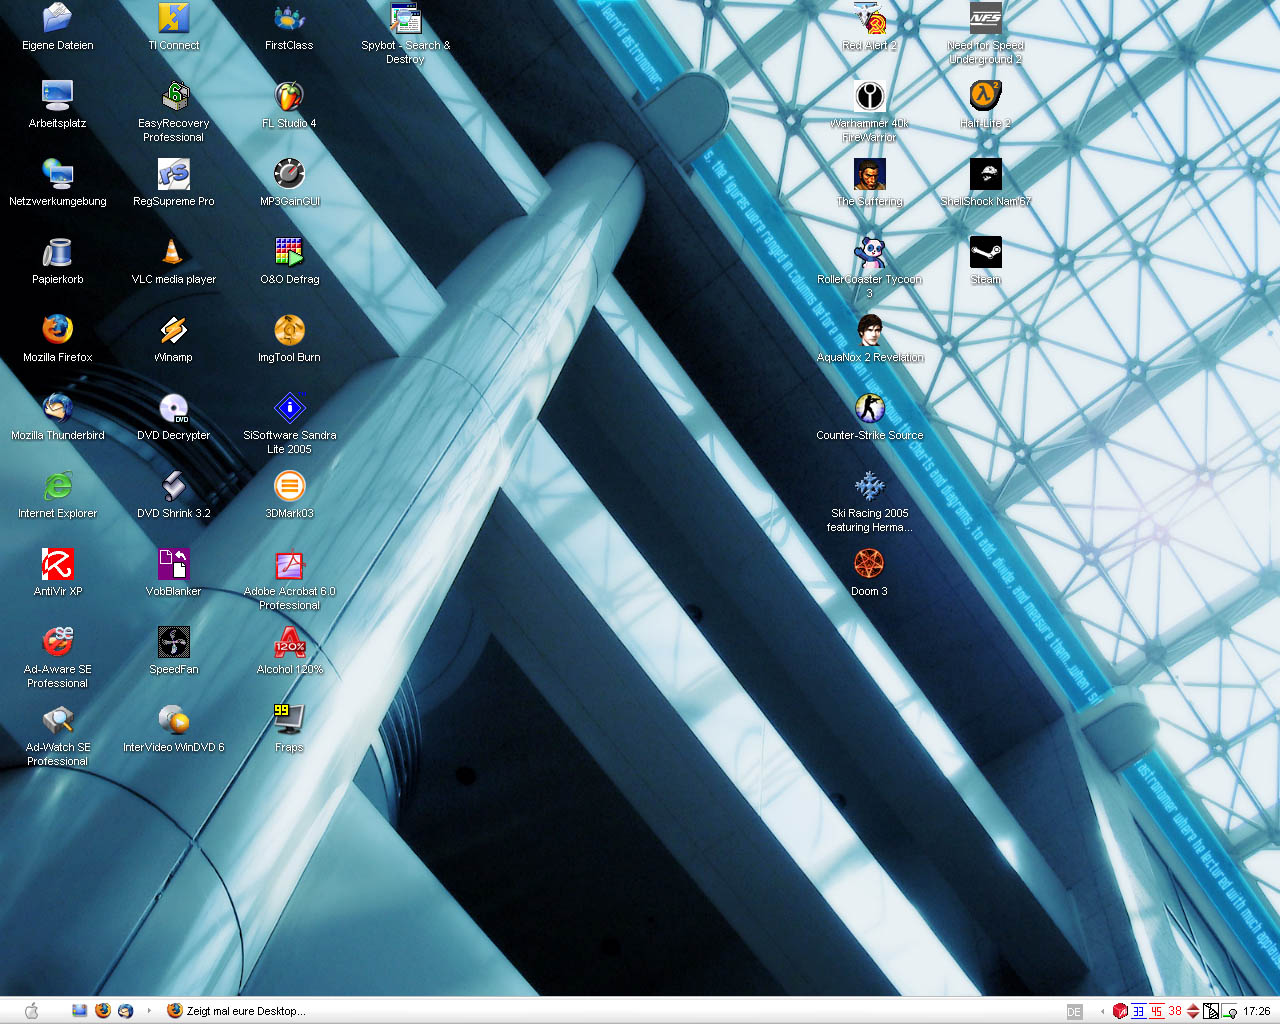Select the AntiVir XP icon

58,564
